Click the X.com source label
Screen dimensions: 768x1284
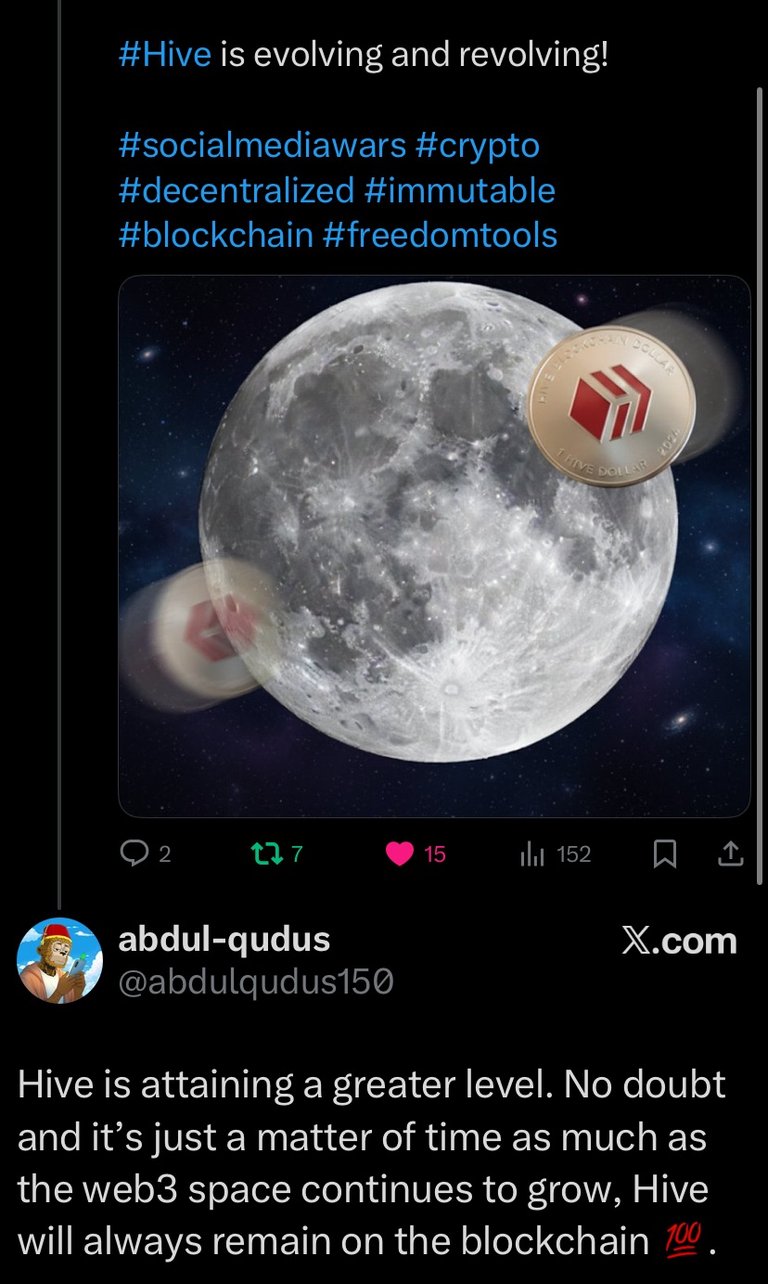pos(679,941)
